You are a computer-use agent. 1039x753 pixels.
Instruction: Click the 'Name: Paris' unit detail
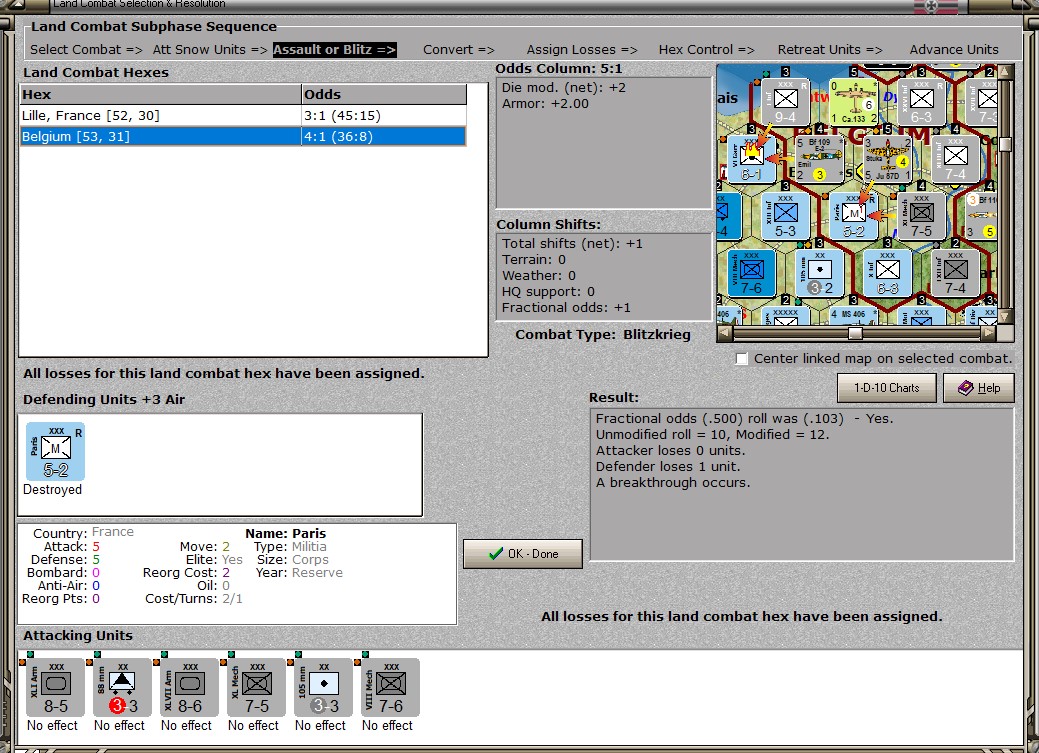(x=286, y=534)
